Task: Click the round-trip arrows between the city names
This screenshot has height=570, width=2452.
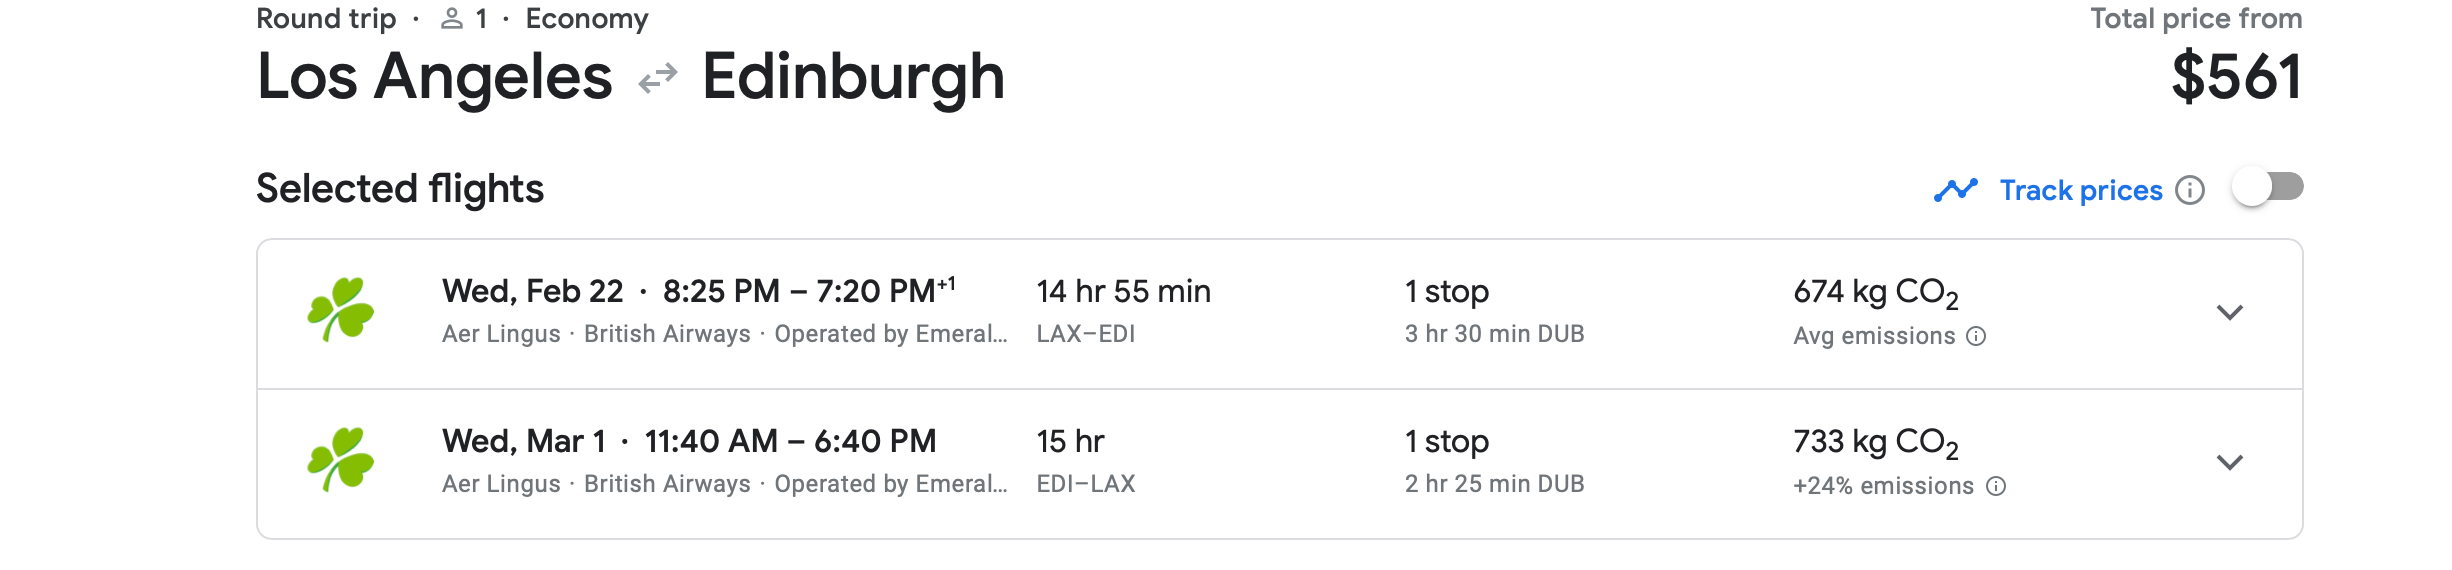Action: (x=658, y=78)
